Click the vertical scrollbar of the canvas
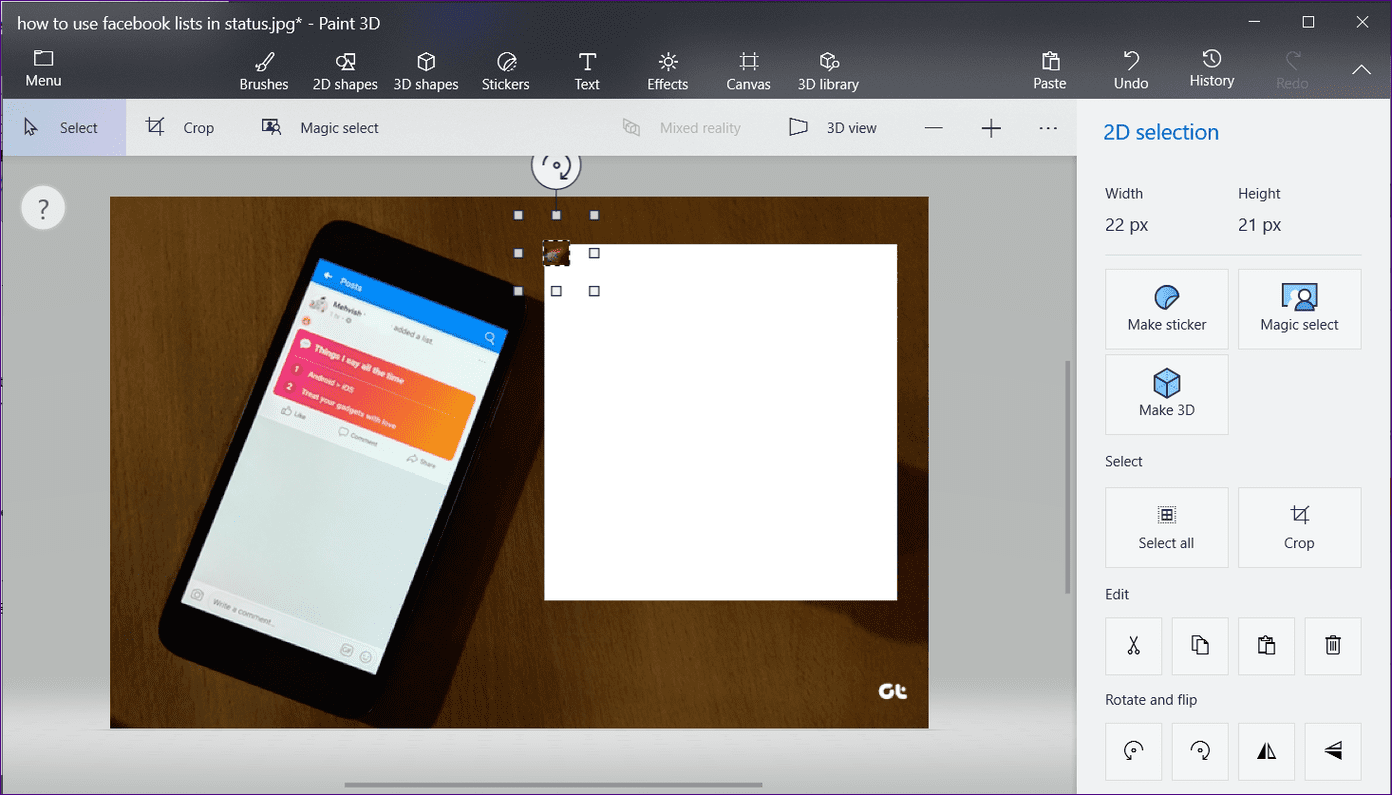Screen dimensions: 1392x795 click(x=1068, y=476)
